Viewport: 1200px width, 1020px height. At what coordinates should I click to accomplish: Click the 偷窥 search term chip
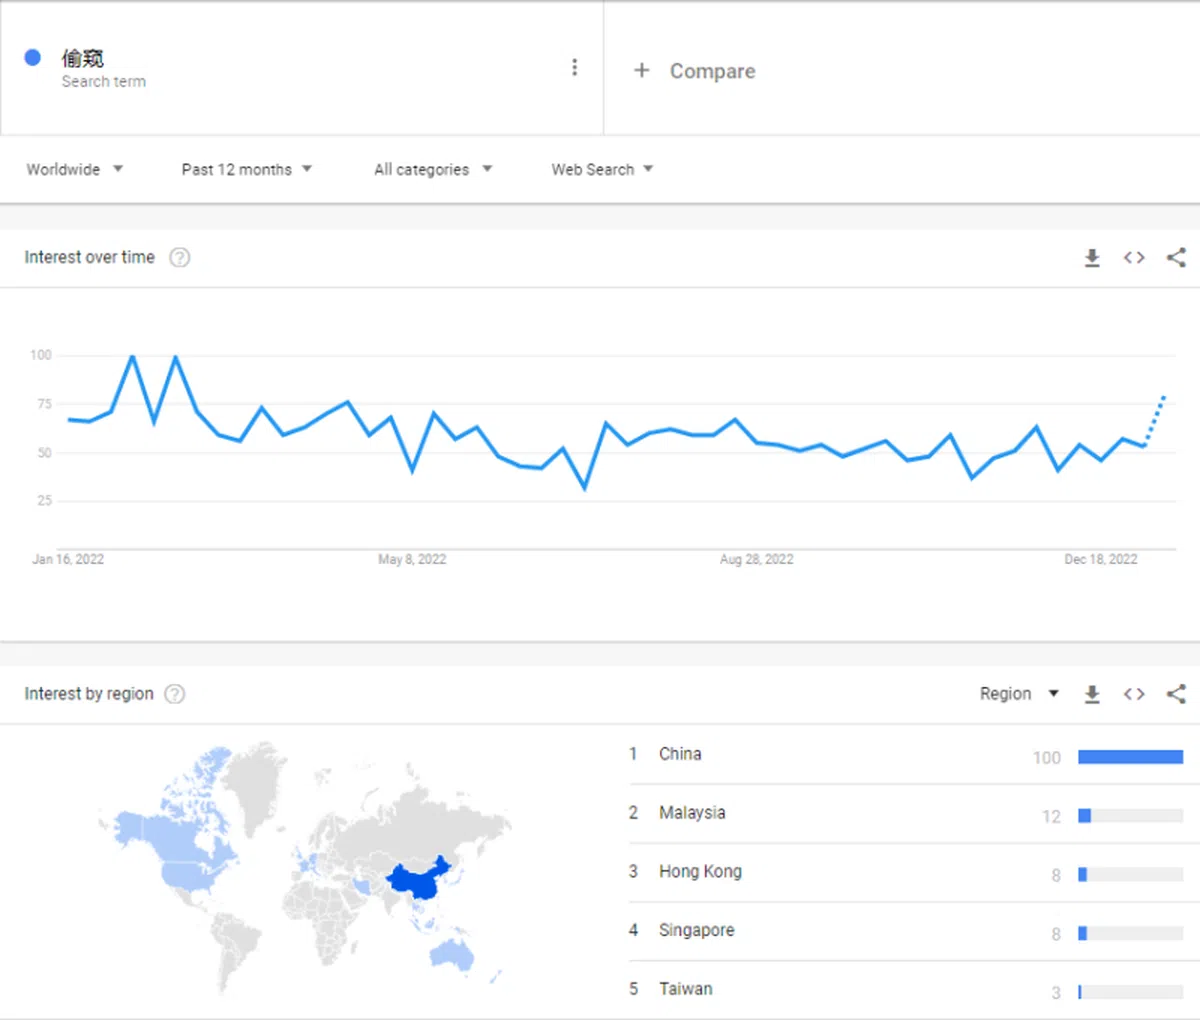click(x=83, y=58)
